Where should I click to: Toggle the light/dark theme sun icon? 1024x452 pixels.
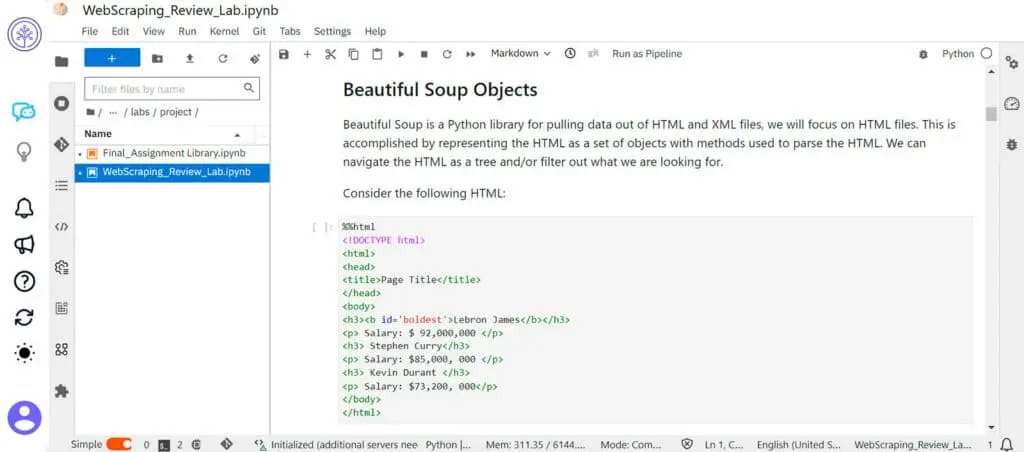24,353
